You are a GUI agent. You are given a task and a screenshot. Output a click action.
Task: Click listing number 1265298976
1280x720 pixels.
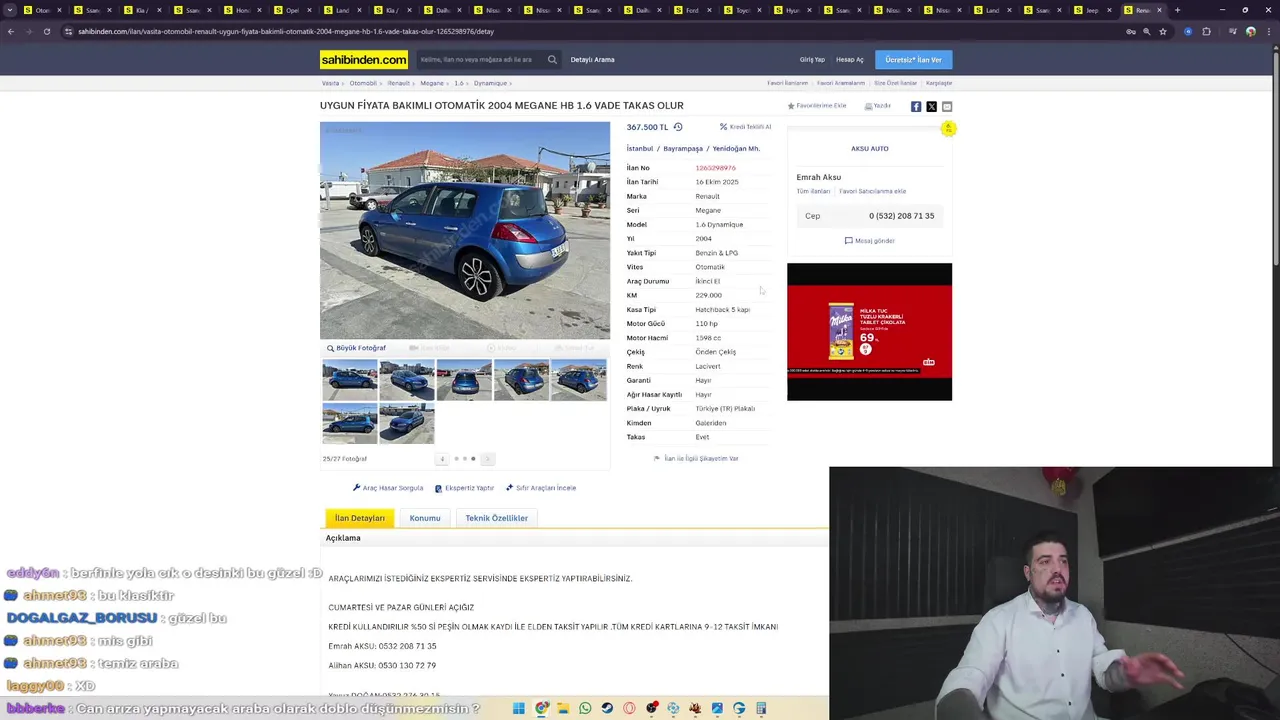tap(715, 168)
